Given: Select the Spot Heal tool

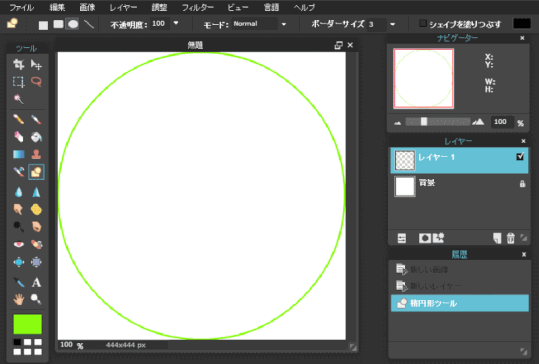Looking at the screenshot, I should coord(36,244).
